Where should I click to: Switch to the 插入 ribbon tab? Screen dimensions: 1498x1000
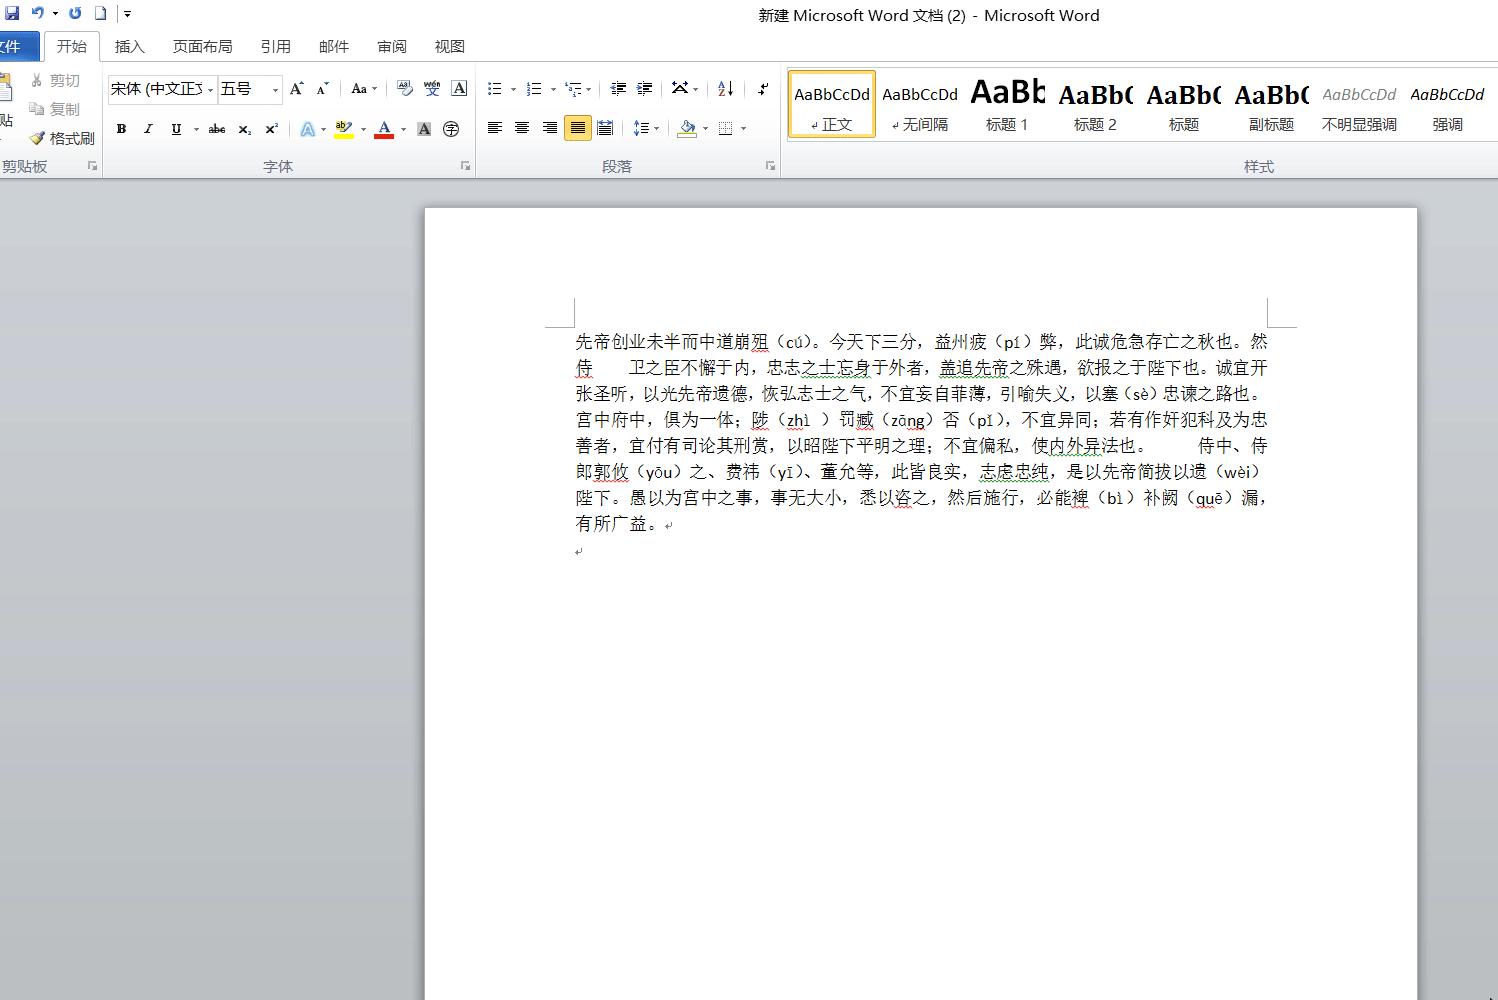pyautogui.click(x=130, y=46)
